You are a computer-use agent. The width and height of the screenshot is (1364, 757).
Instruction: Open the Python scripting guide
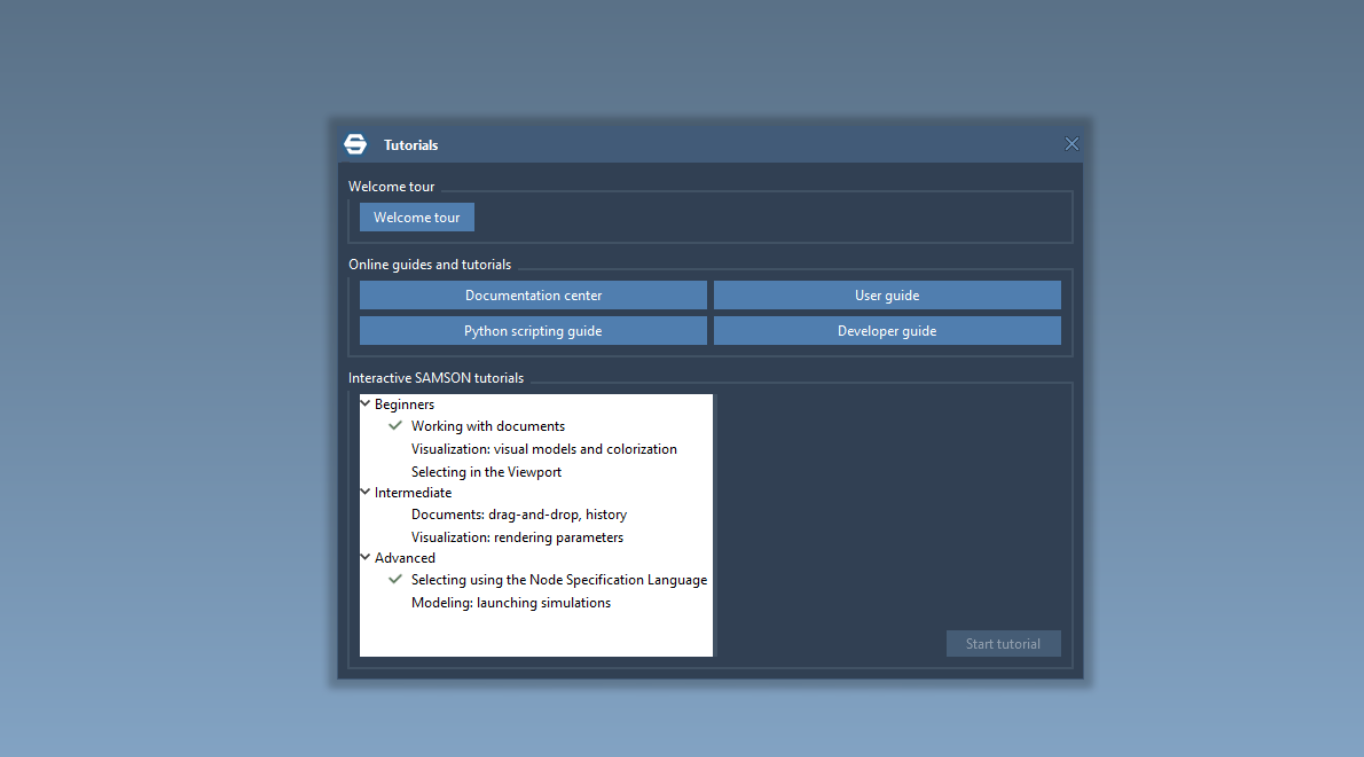point(533,331)
